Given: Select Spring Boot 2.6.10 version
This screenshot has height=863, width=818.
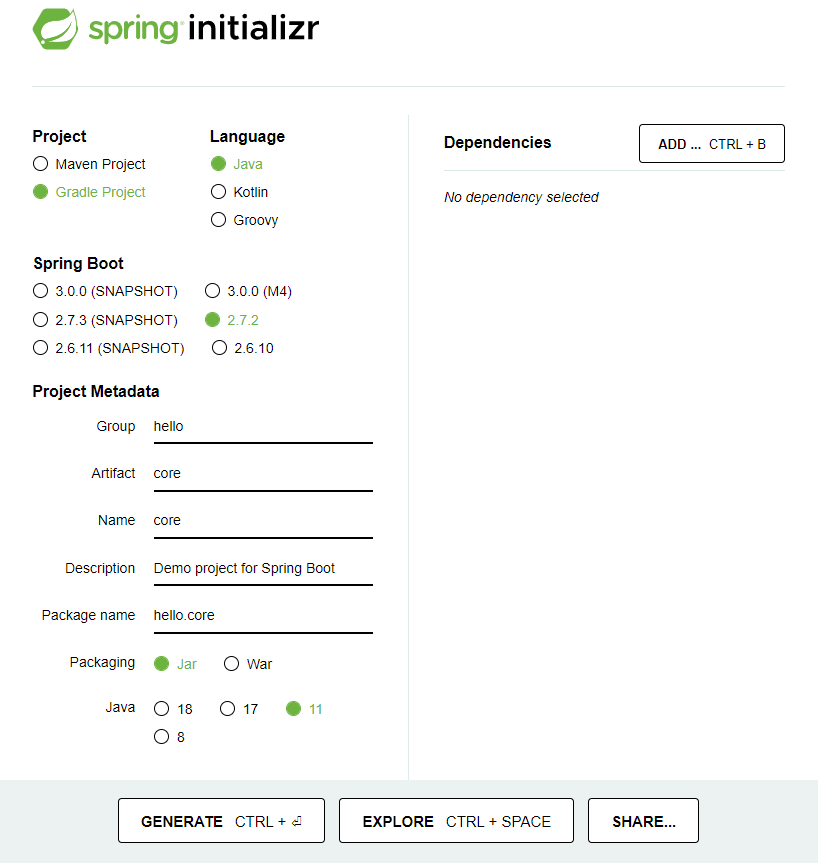Looking at the screenshot, I should click(x=220, y=347).
